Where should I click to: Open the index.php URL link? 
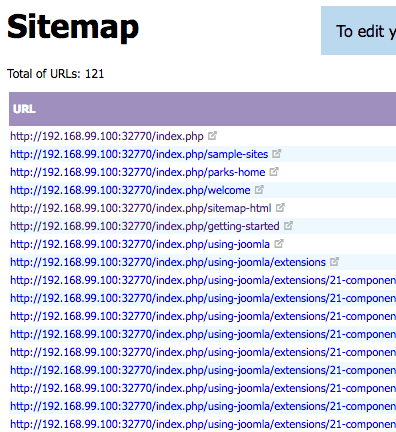click(107, 136)
